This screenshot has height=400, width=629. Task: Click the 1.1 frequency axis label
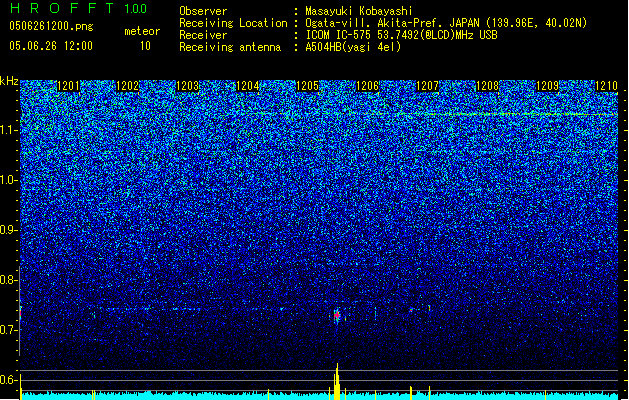click(x=9, y=130)
